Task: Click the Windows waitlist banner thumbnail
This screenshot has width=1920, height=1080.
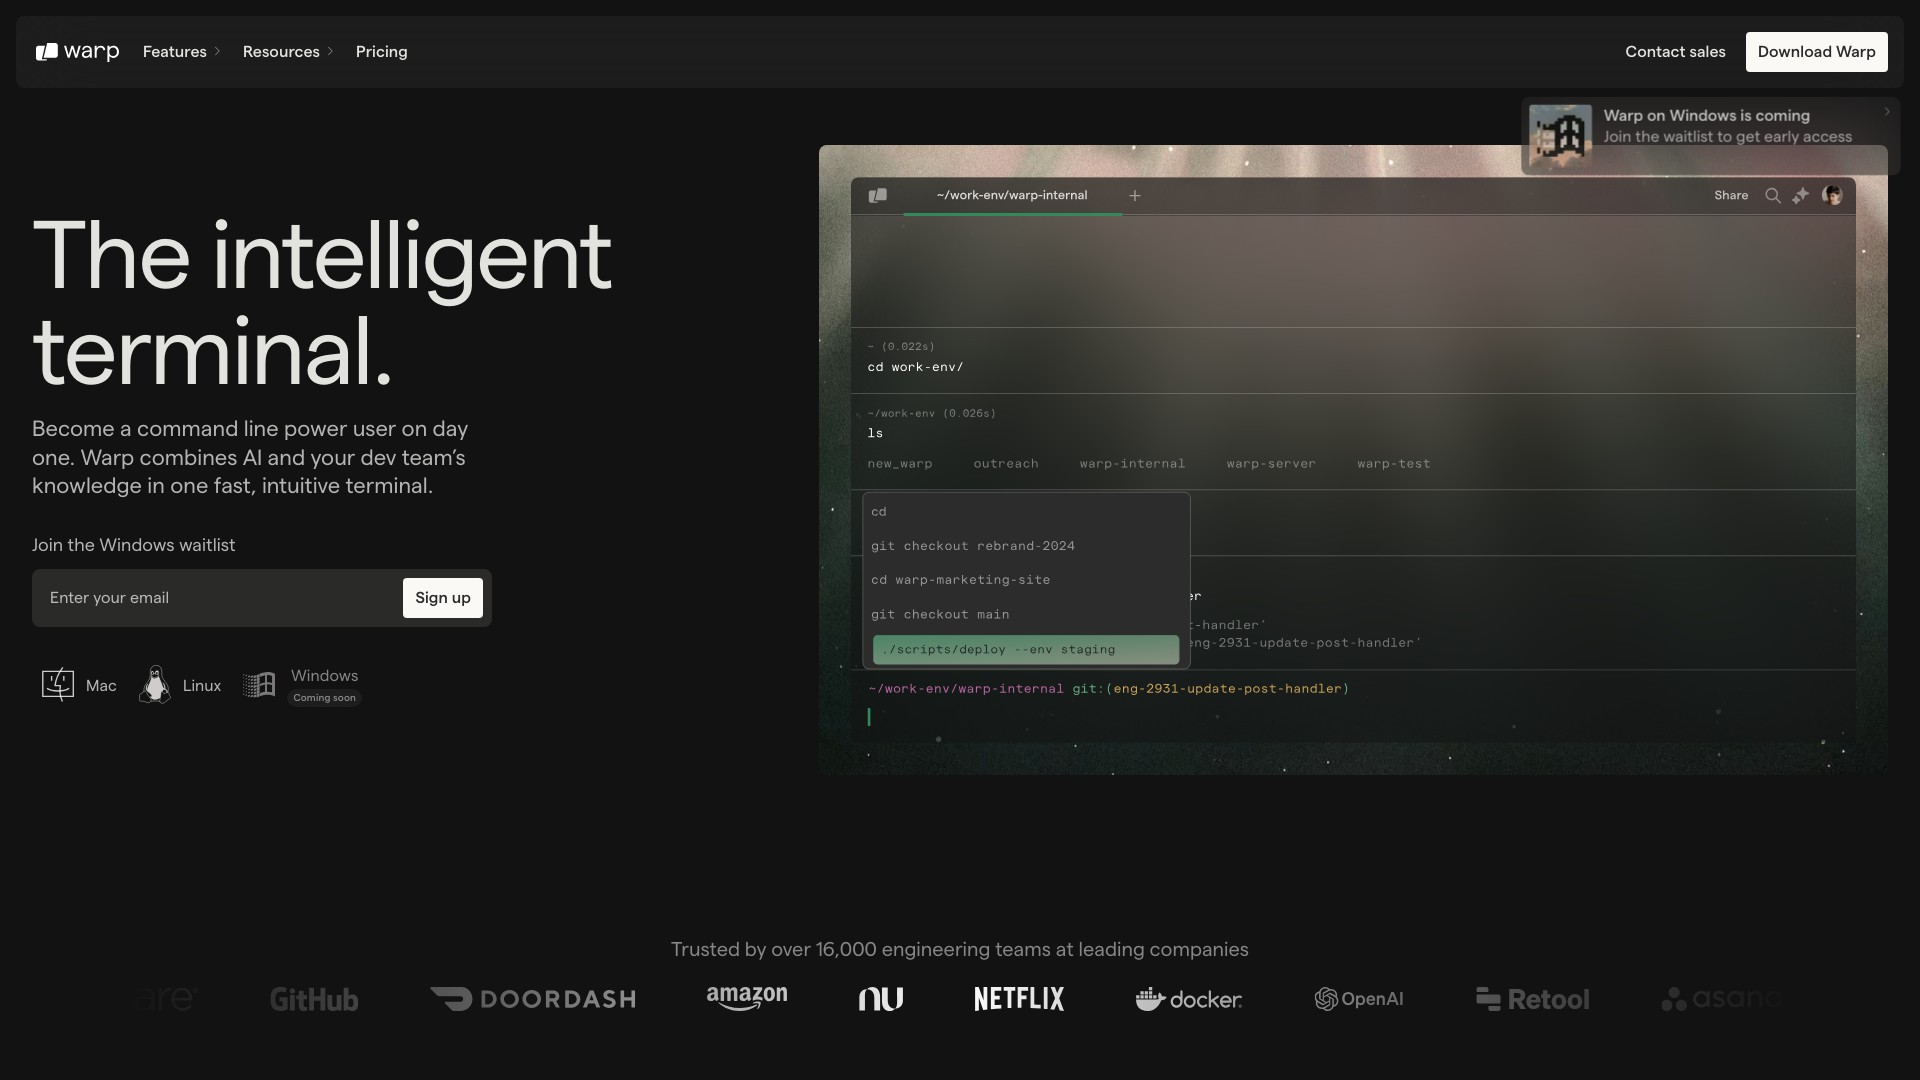Action: [x=1560, y=136]
